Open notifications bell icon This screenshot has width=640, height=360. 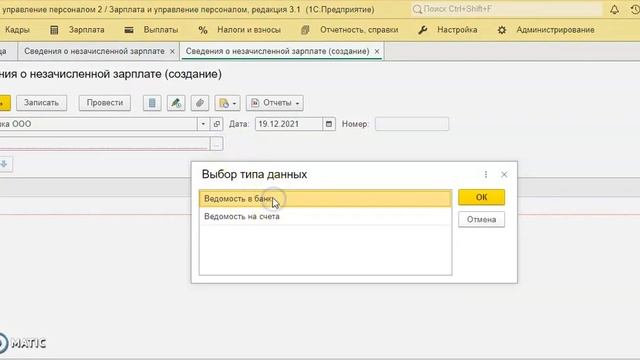pyautogui.click(x=614, y=9)
